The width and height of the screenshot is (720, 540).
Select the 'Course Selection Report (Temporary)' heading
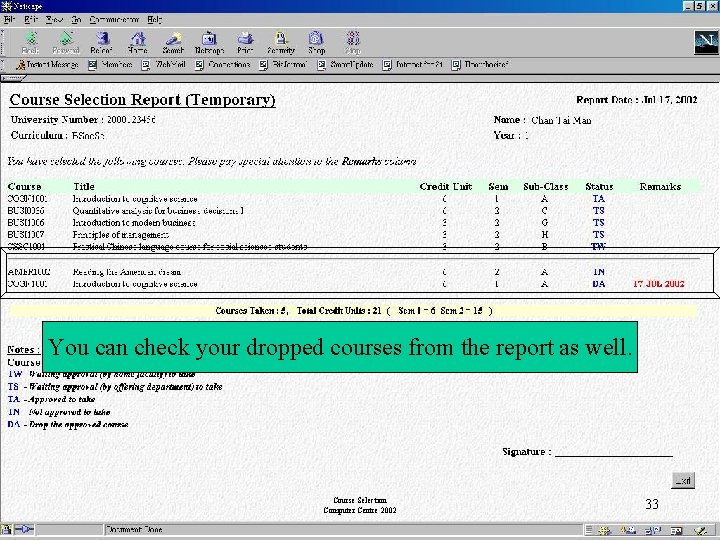[x=142, y=100]
